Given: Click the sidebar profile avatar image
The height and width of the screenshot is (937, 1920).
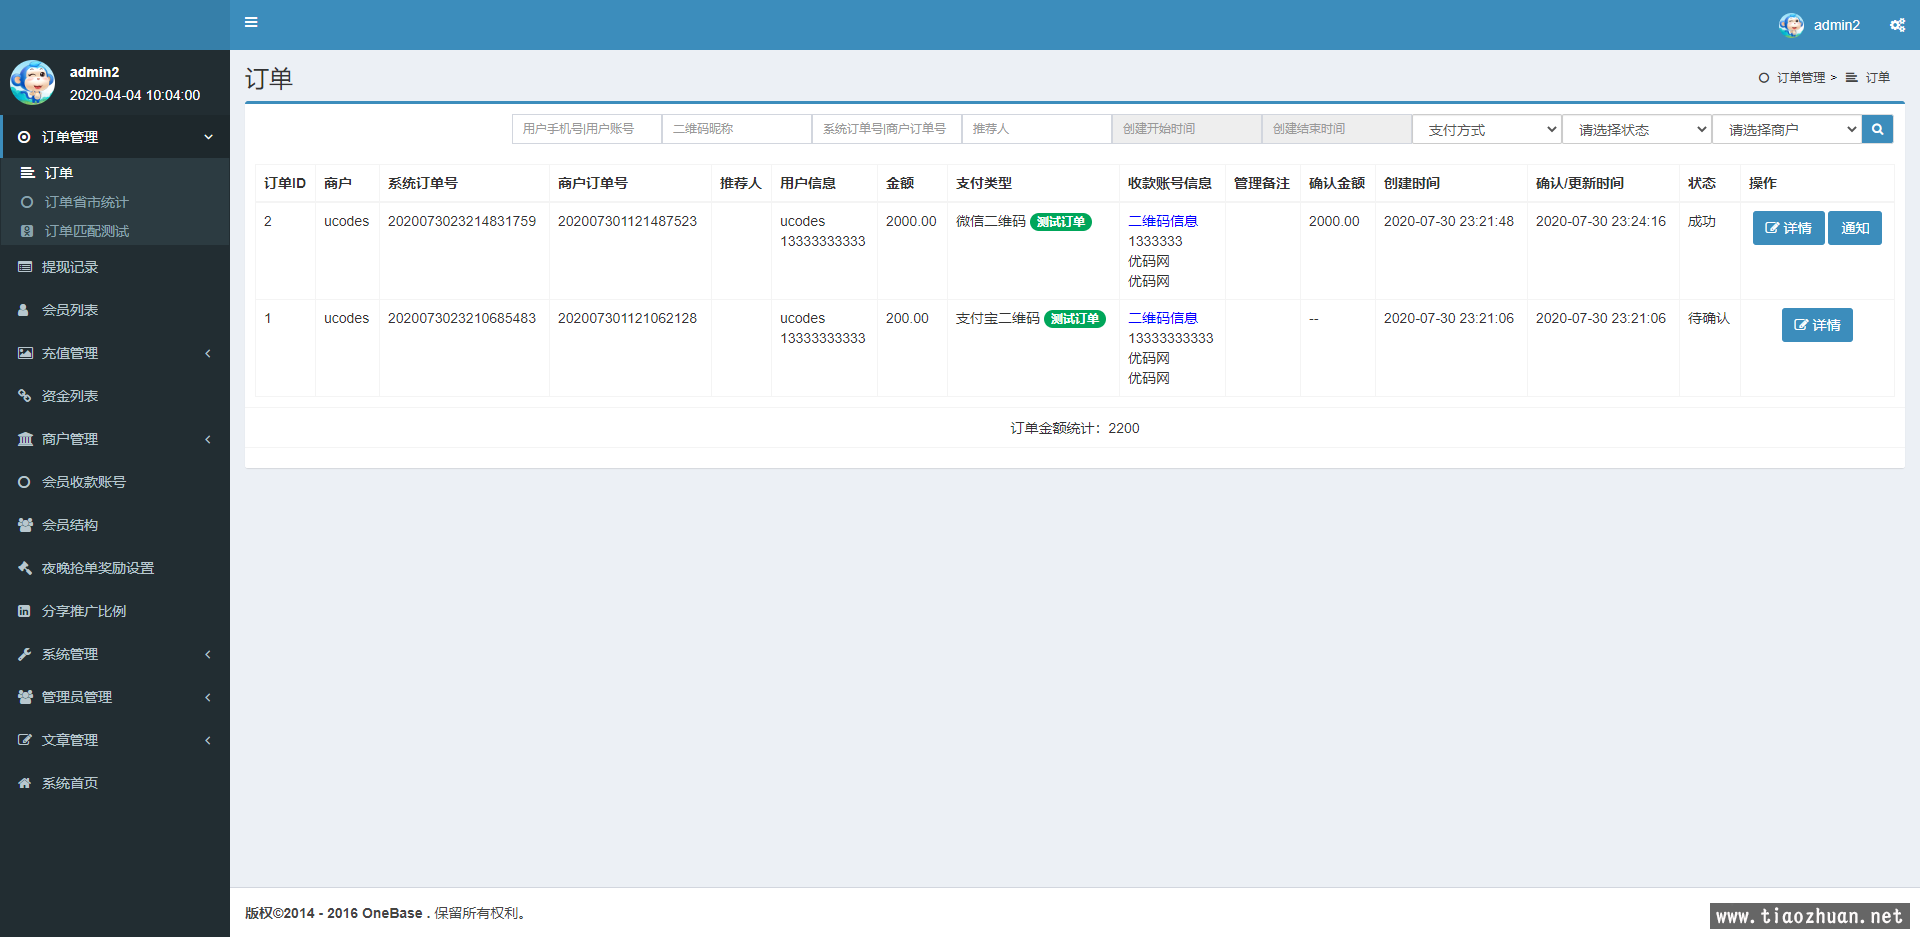Looking at the screenshot, I should coord(33,82).
